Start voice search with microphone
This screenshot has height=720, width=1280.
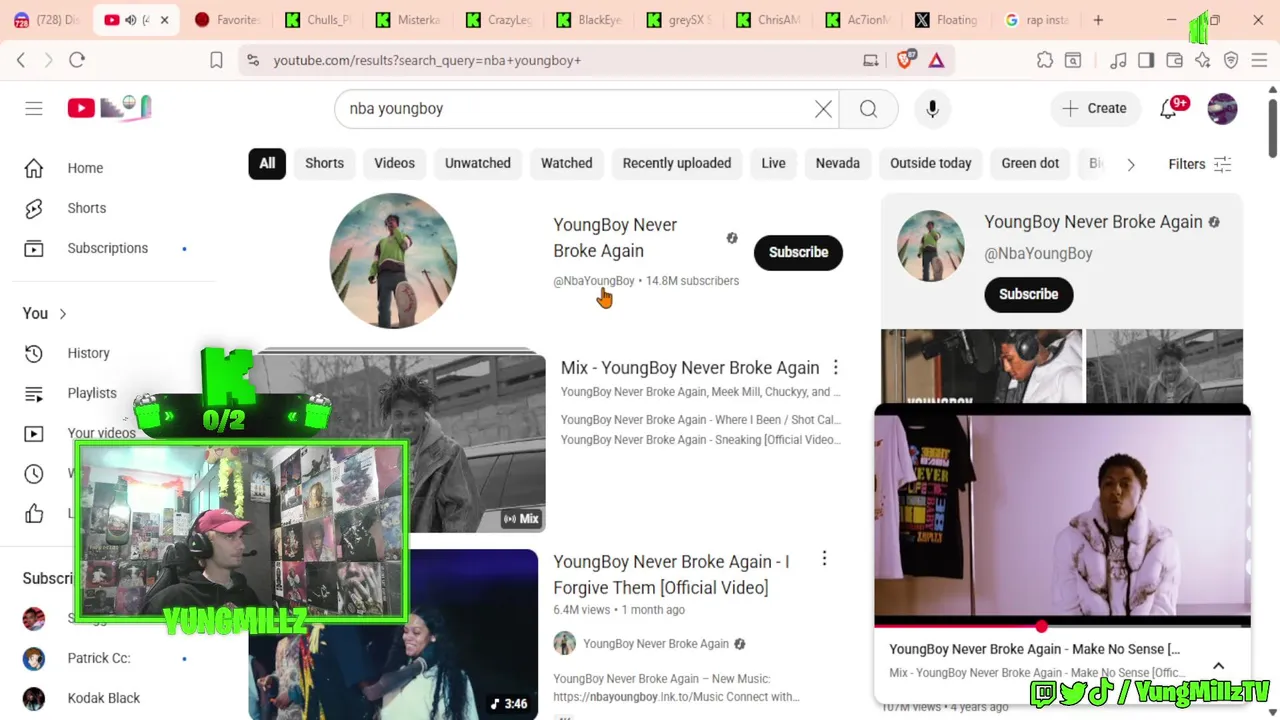pyautogui.click(x=932, y=109)
